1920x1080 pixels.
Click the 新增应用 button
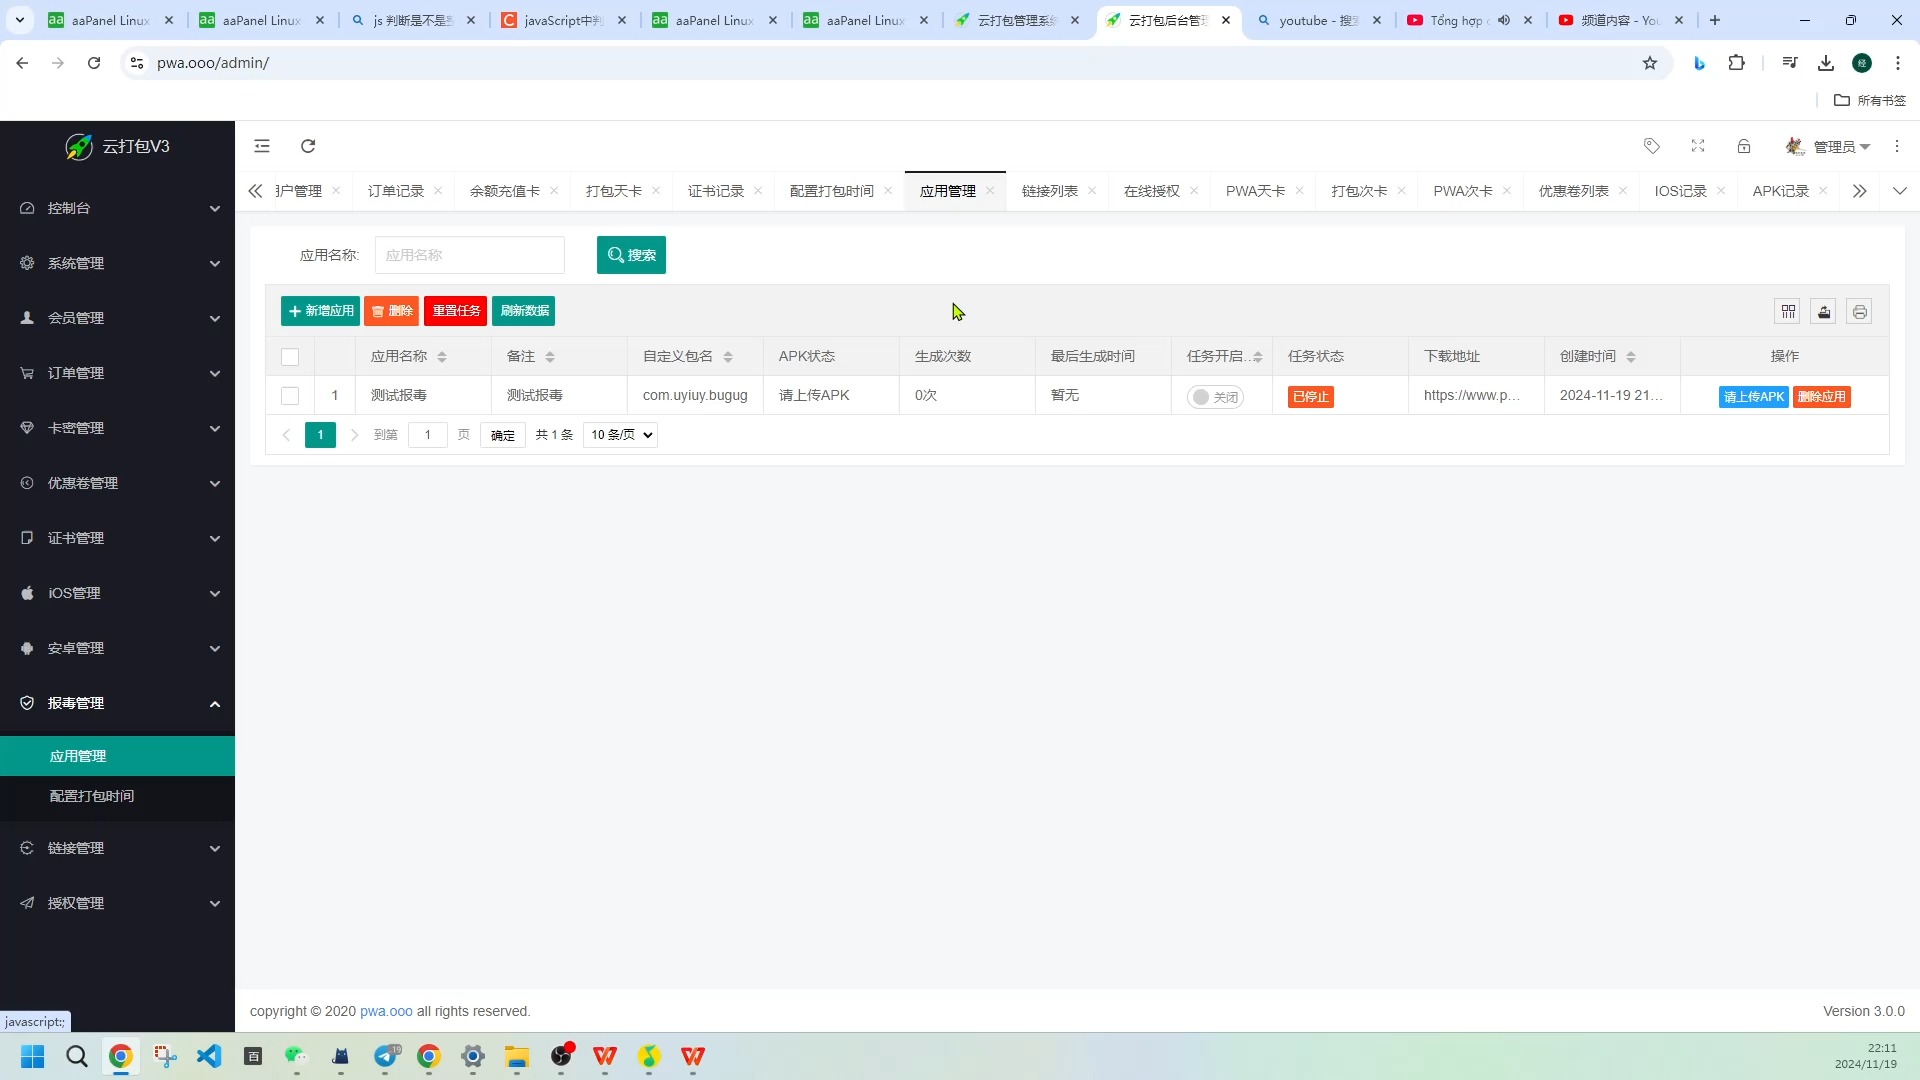click(319, 311)
